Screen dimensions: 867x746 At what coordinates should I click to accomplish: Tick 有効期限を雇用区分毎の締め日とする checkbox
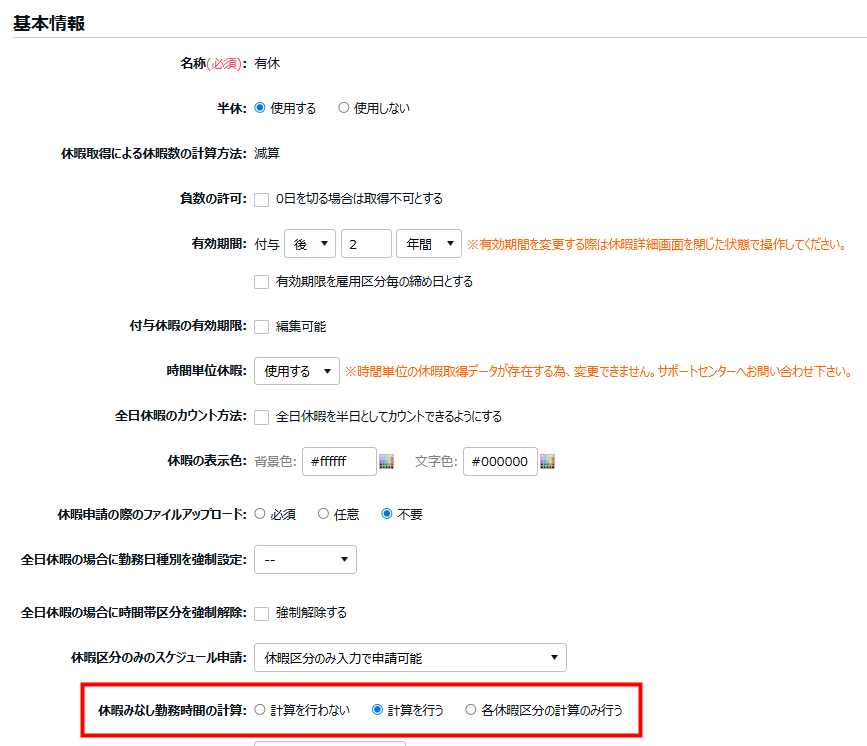(262, 282)
